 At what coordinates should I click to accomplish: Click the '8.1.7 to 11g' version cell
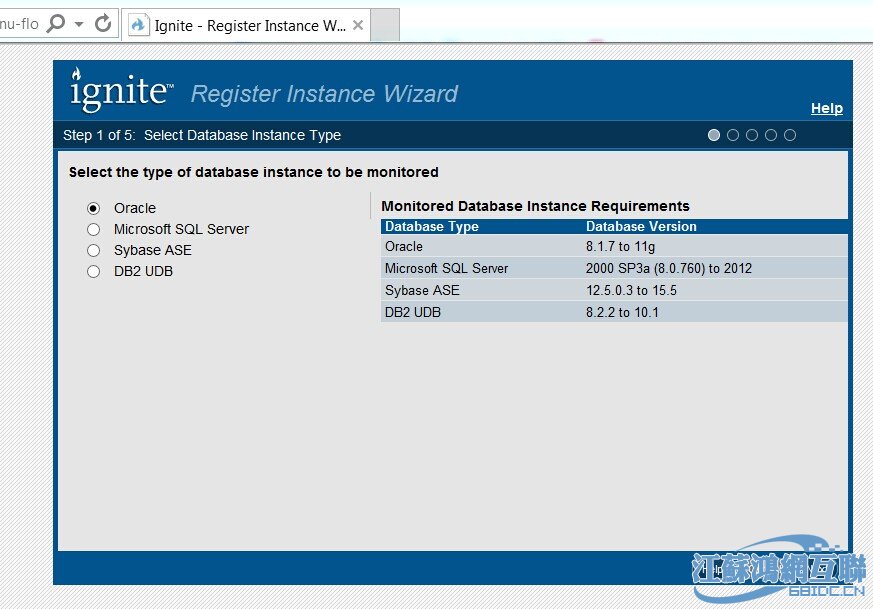pos(620,247)
